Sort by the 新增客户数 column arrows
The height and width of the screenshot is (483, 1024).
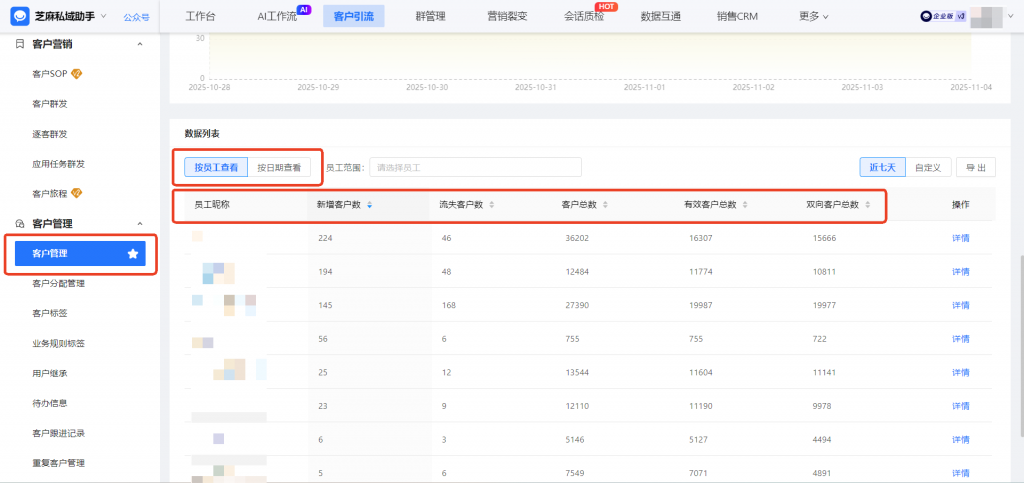click(x=370, y=205)
